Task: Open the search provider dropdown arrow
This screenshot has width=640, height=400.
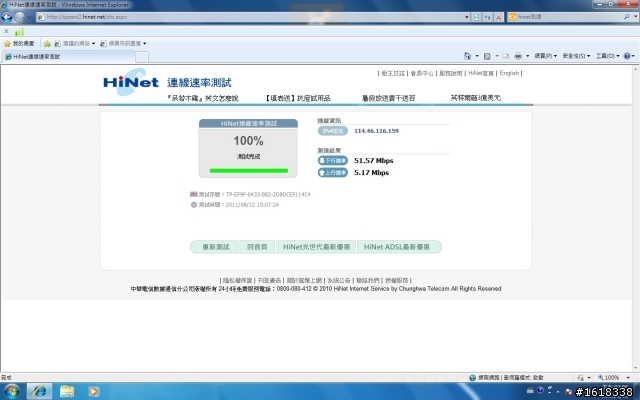Action: pyautogui.click(x=635, y=17)
